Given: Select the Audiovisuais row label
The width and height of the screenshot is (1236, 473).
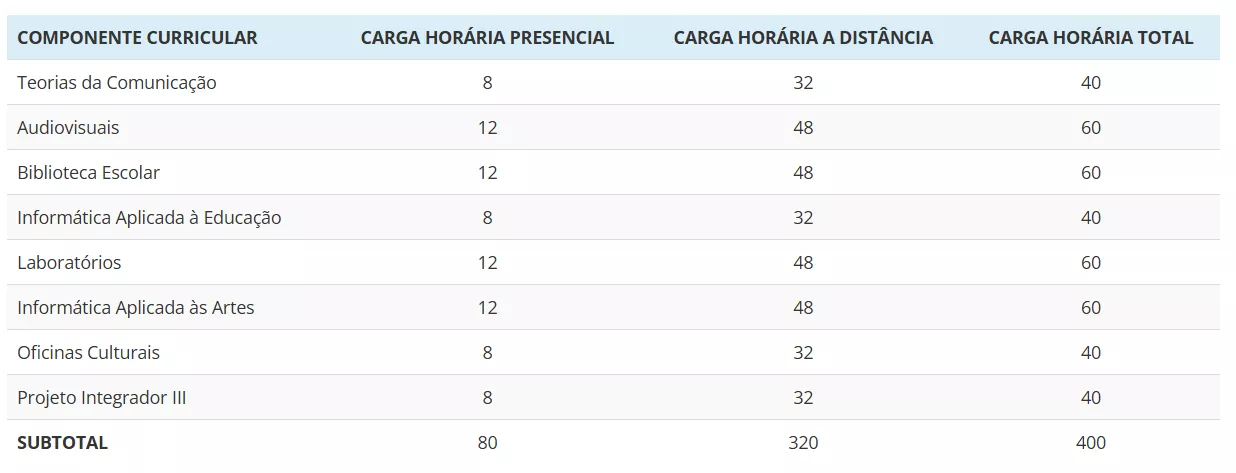Looking at the screenshot, I should click(x=68, y=128).
